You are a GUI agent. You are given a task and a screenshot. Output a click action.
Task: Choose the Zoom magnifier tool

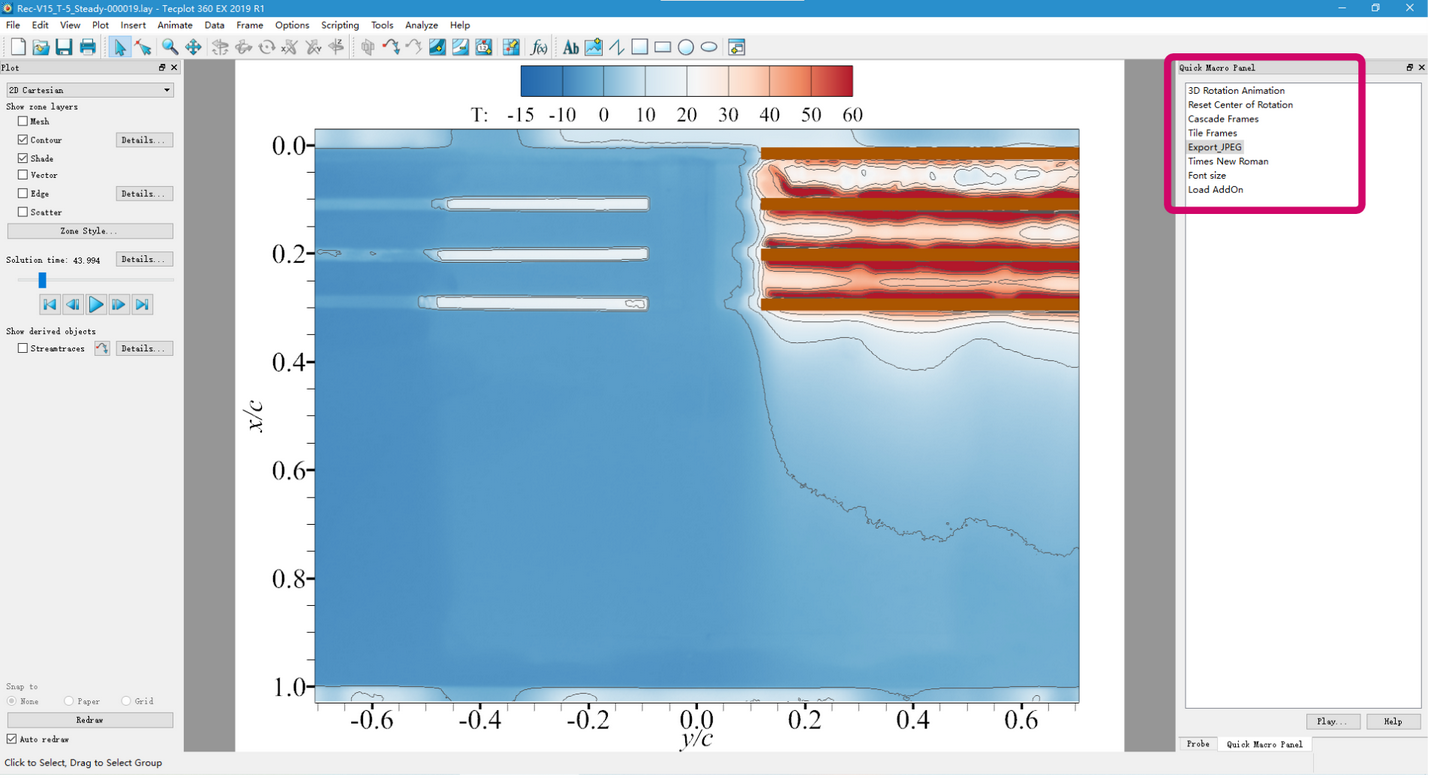coord(170,47)
